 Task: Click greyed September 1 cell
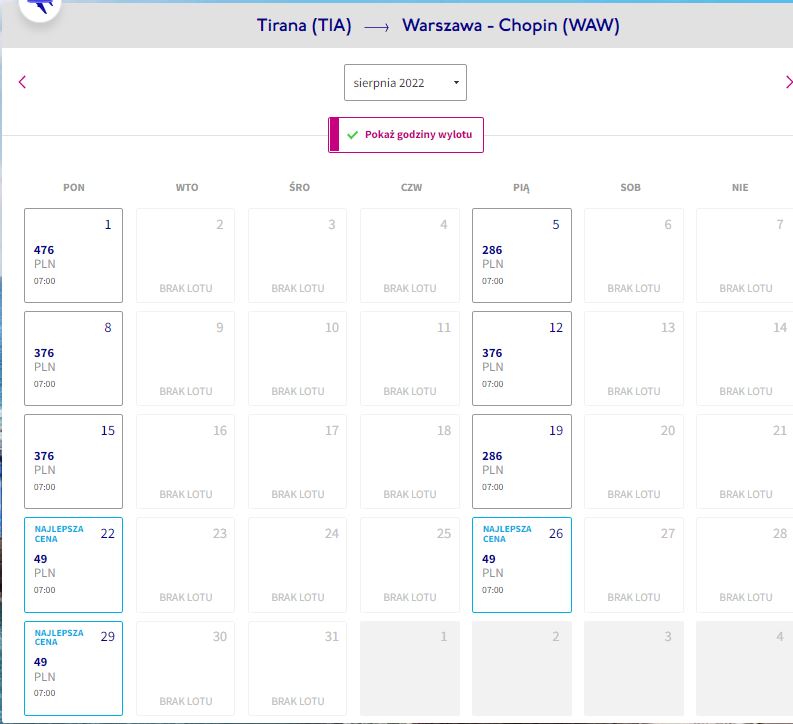click(x=410, y=668)
